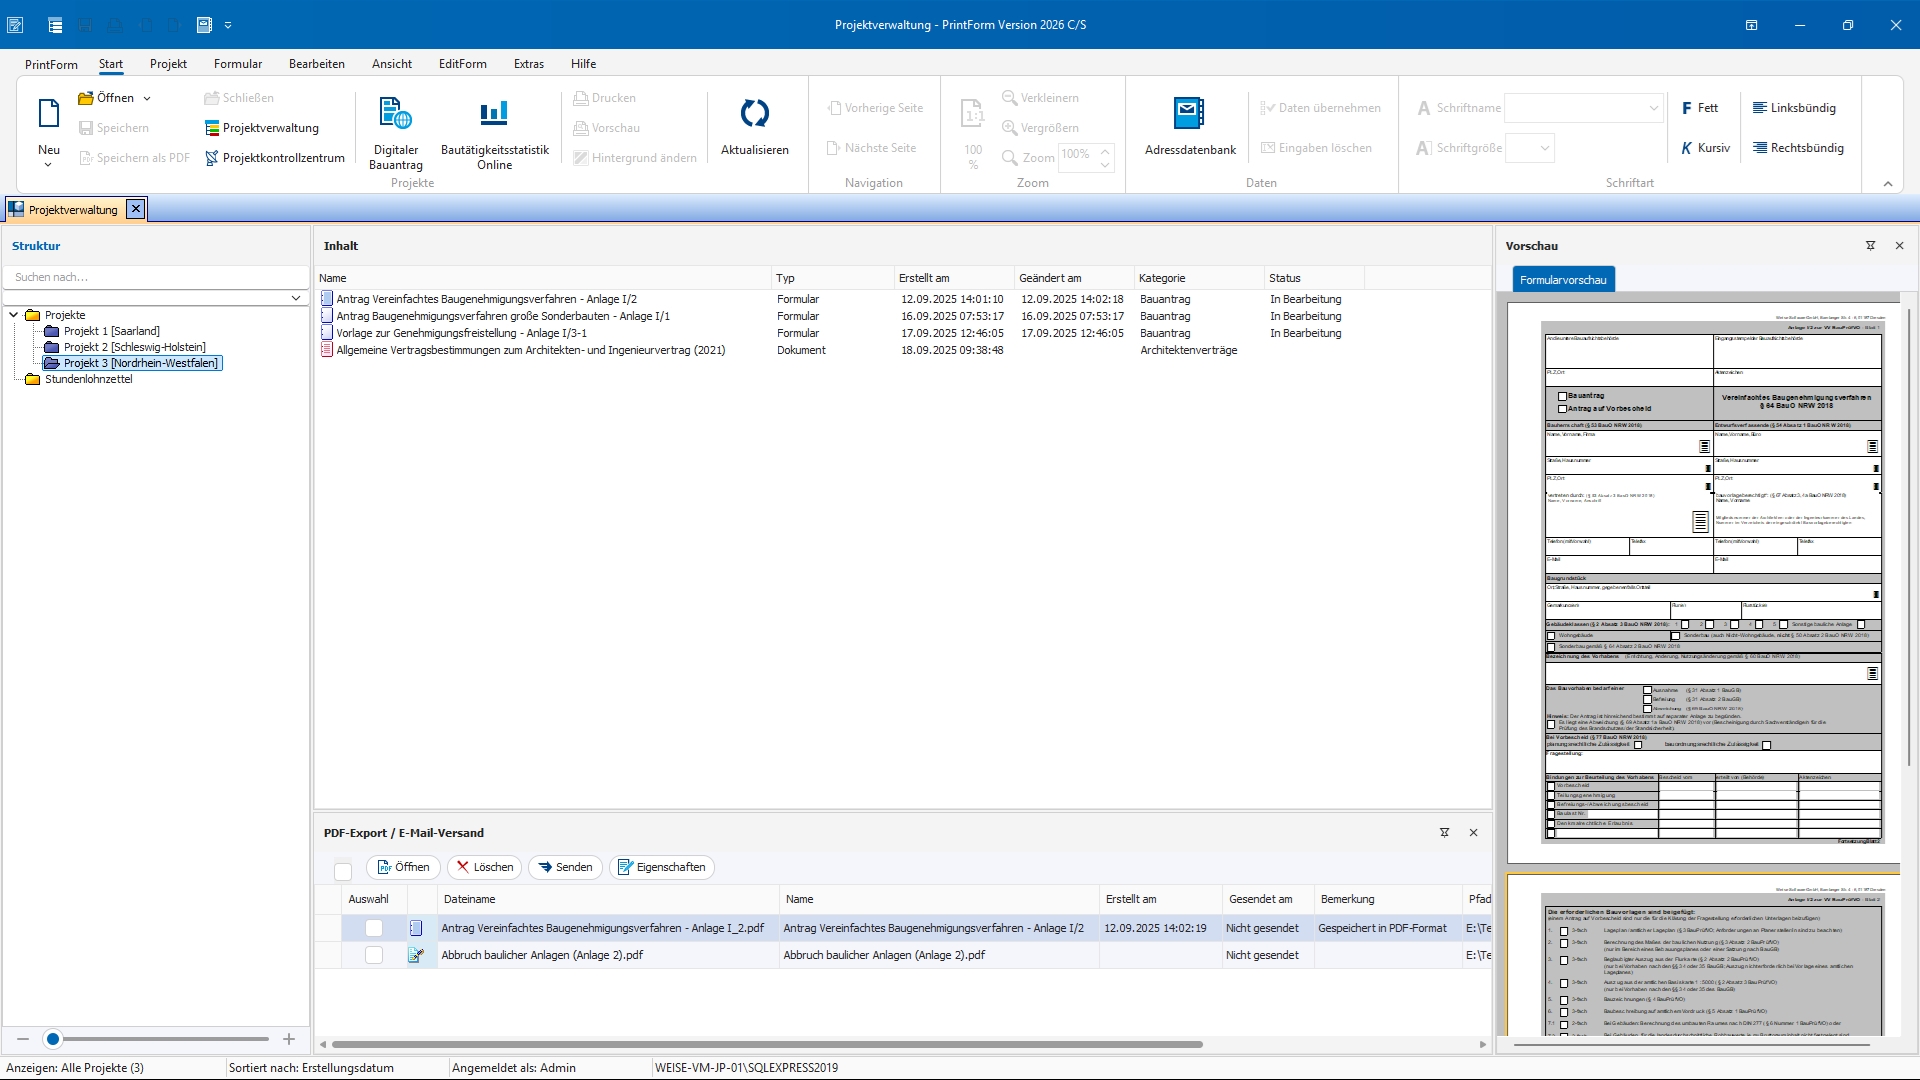
Task: Toggle the select-all checkbox in PDF-Export toolbar
Action: tap(343, 871)
